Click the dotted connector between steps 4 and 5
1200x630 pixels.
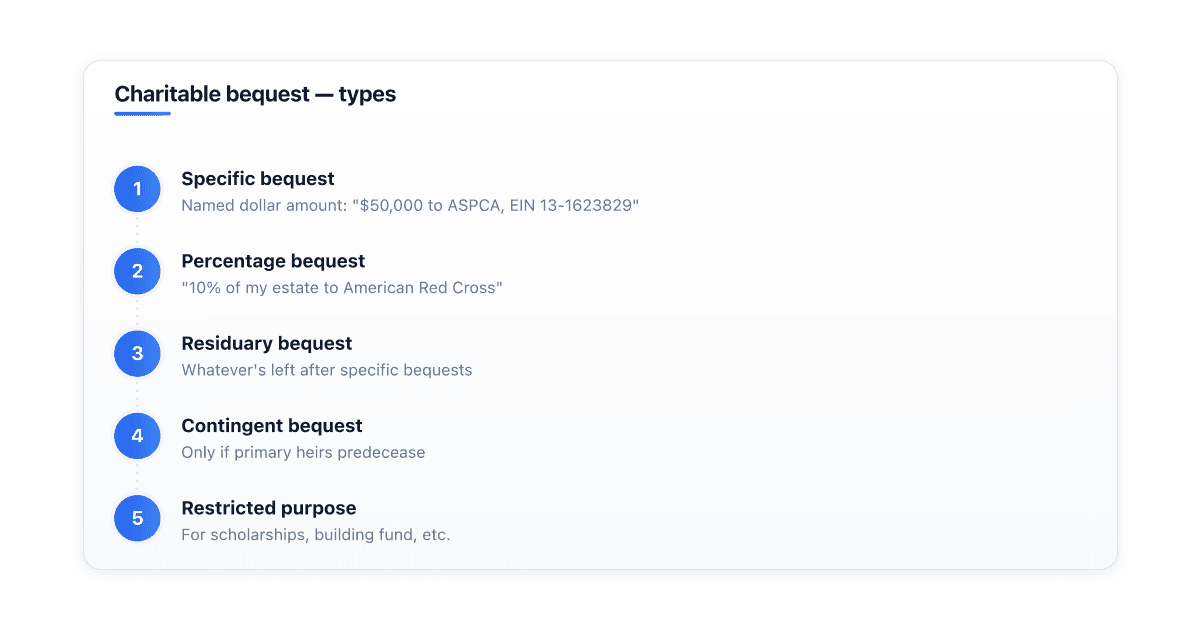137,477
